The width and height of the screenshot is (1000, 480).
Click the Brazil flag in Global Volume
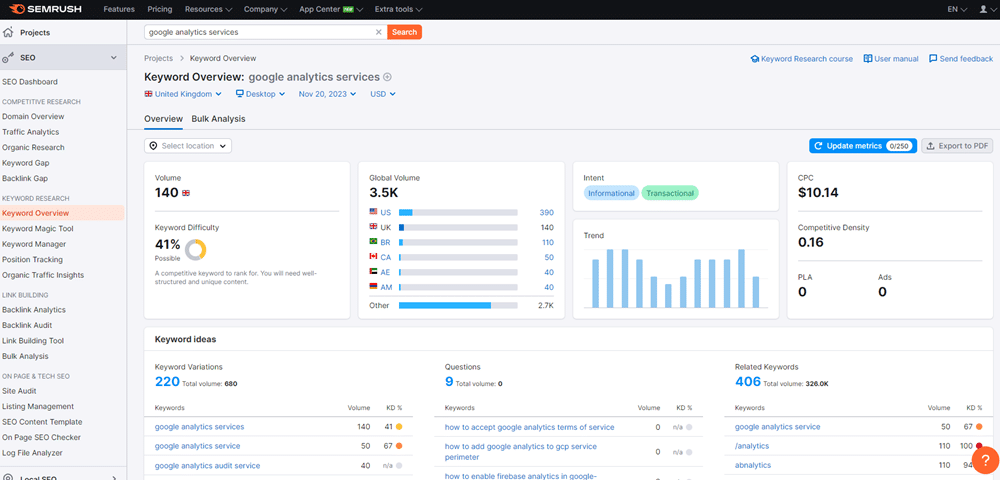pos(373,242)
